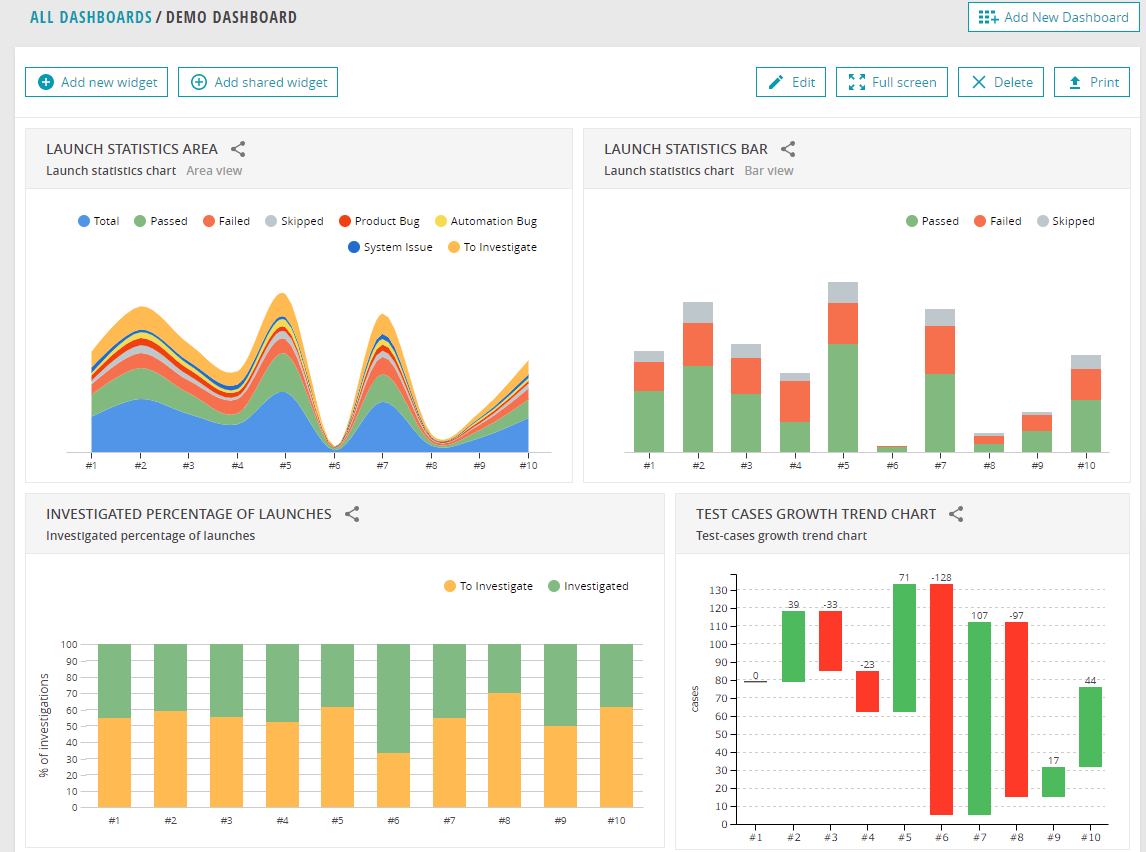Toggle Passed series in bar chart legend
Screen dimensions: 1146x852
pos(933,221)
